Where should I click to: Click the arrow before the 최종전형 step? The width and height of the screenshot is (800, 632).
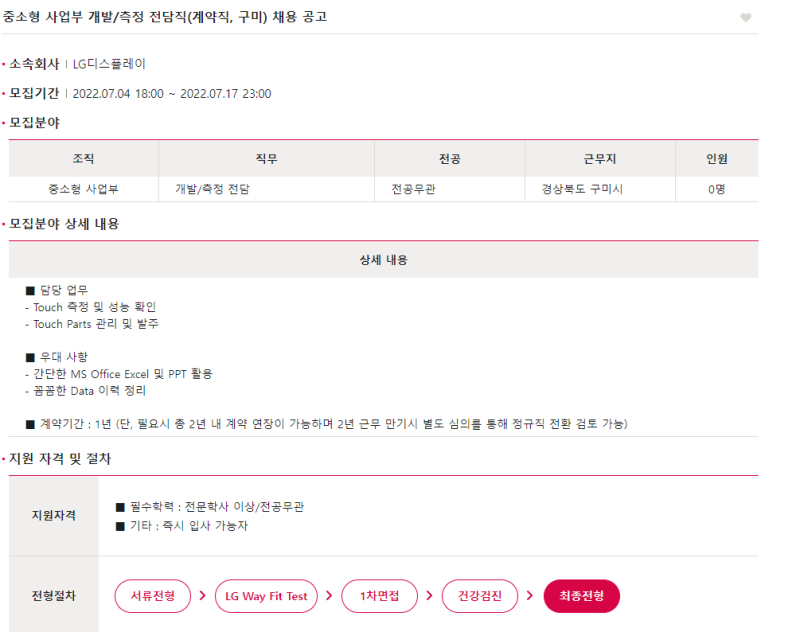531,596
